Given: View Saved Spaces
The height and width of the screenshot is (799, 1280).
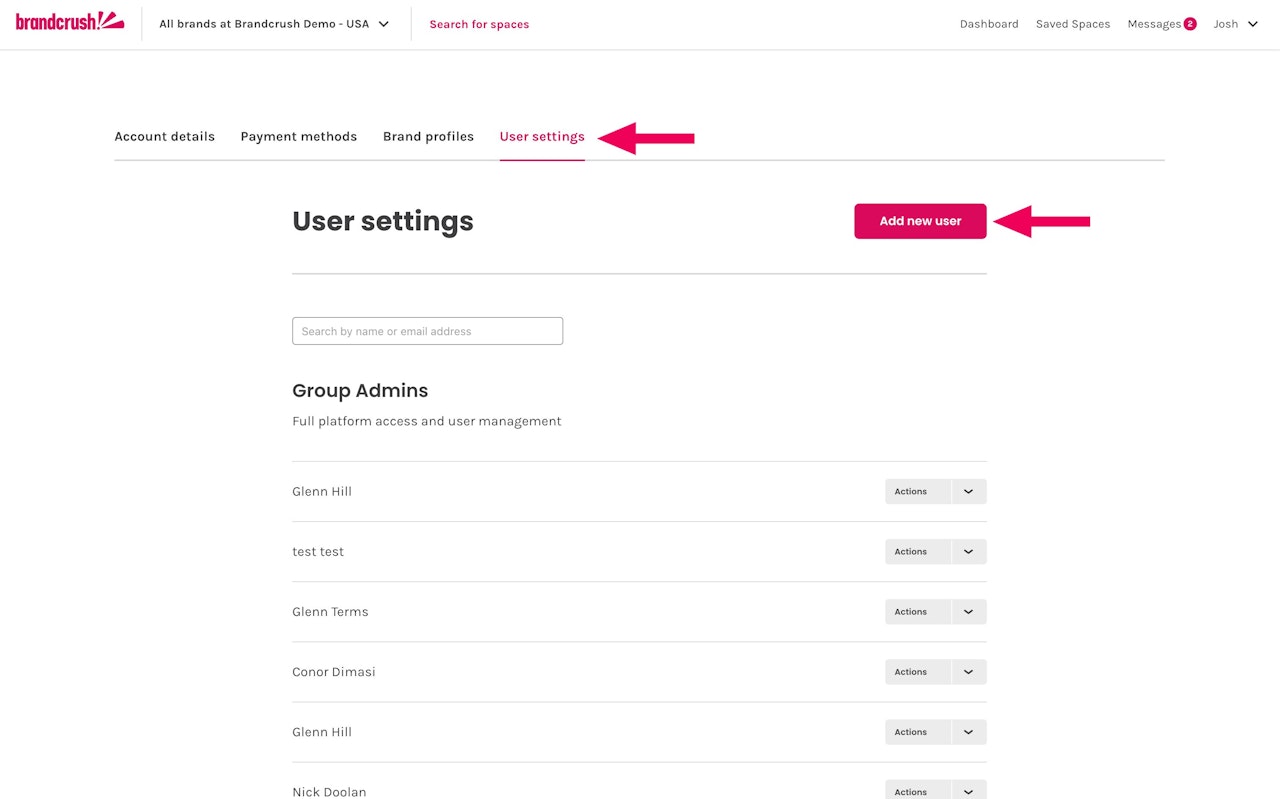Looking at the screenshot, I should (1073, 24).
